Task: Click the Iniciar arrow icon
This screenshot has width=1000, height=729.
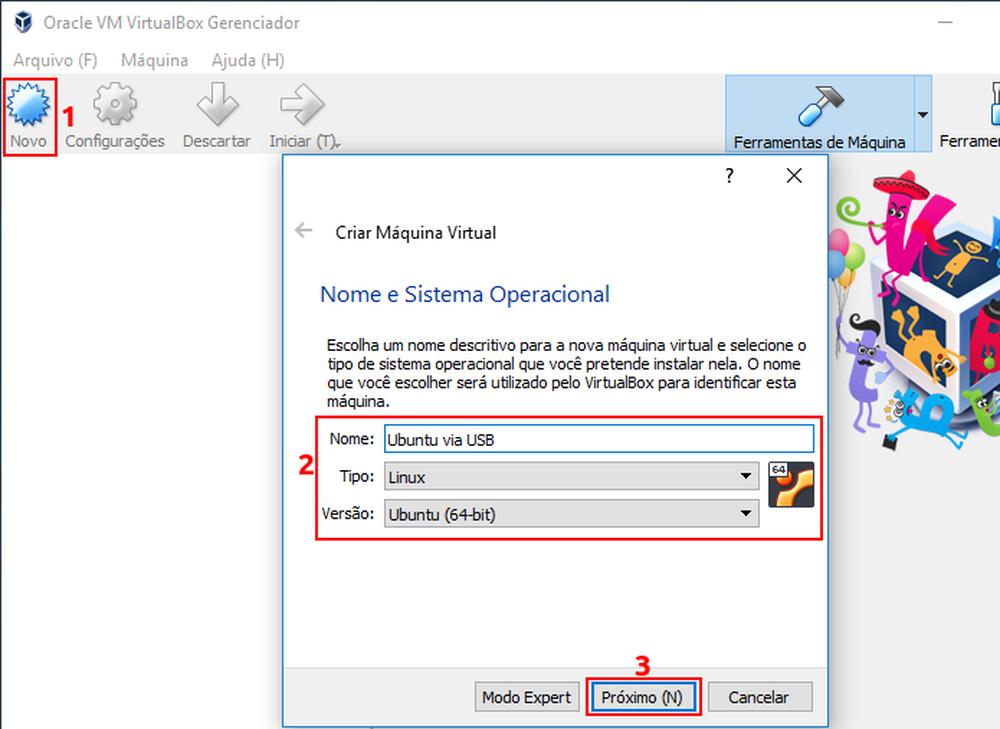Action: click(299, 103)
